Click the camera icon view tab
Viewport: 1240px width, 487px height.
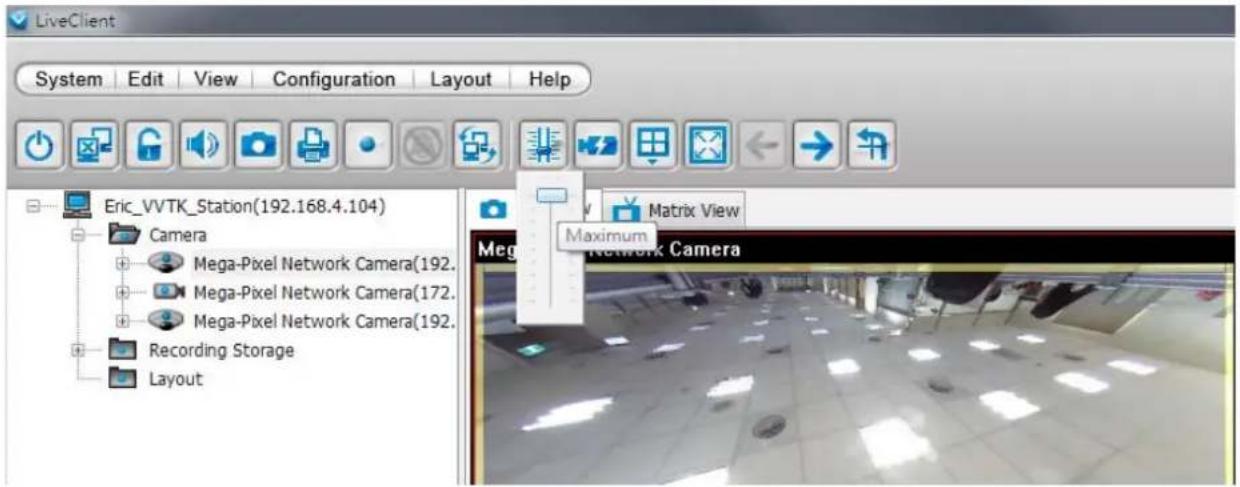[x=493, y=210]
